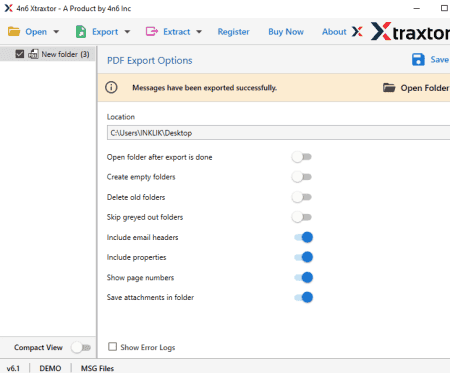Screen dimensions: 450x373
Task: Click the Register link
Action: [234, 32]
